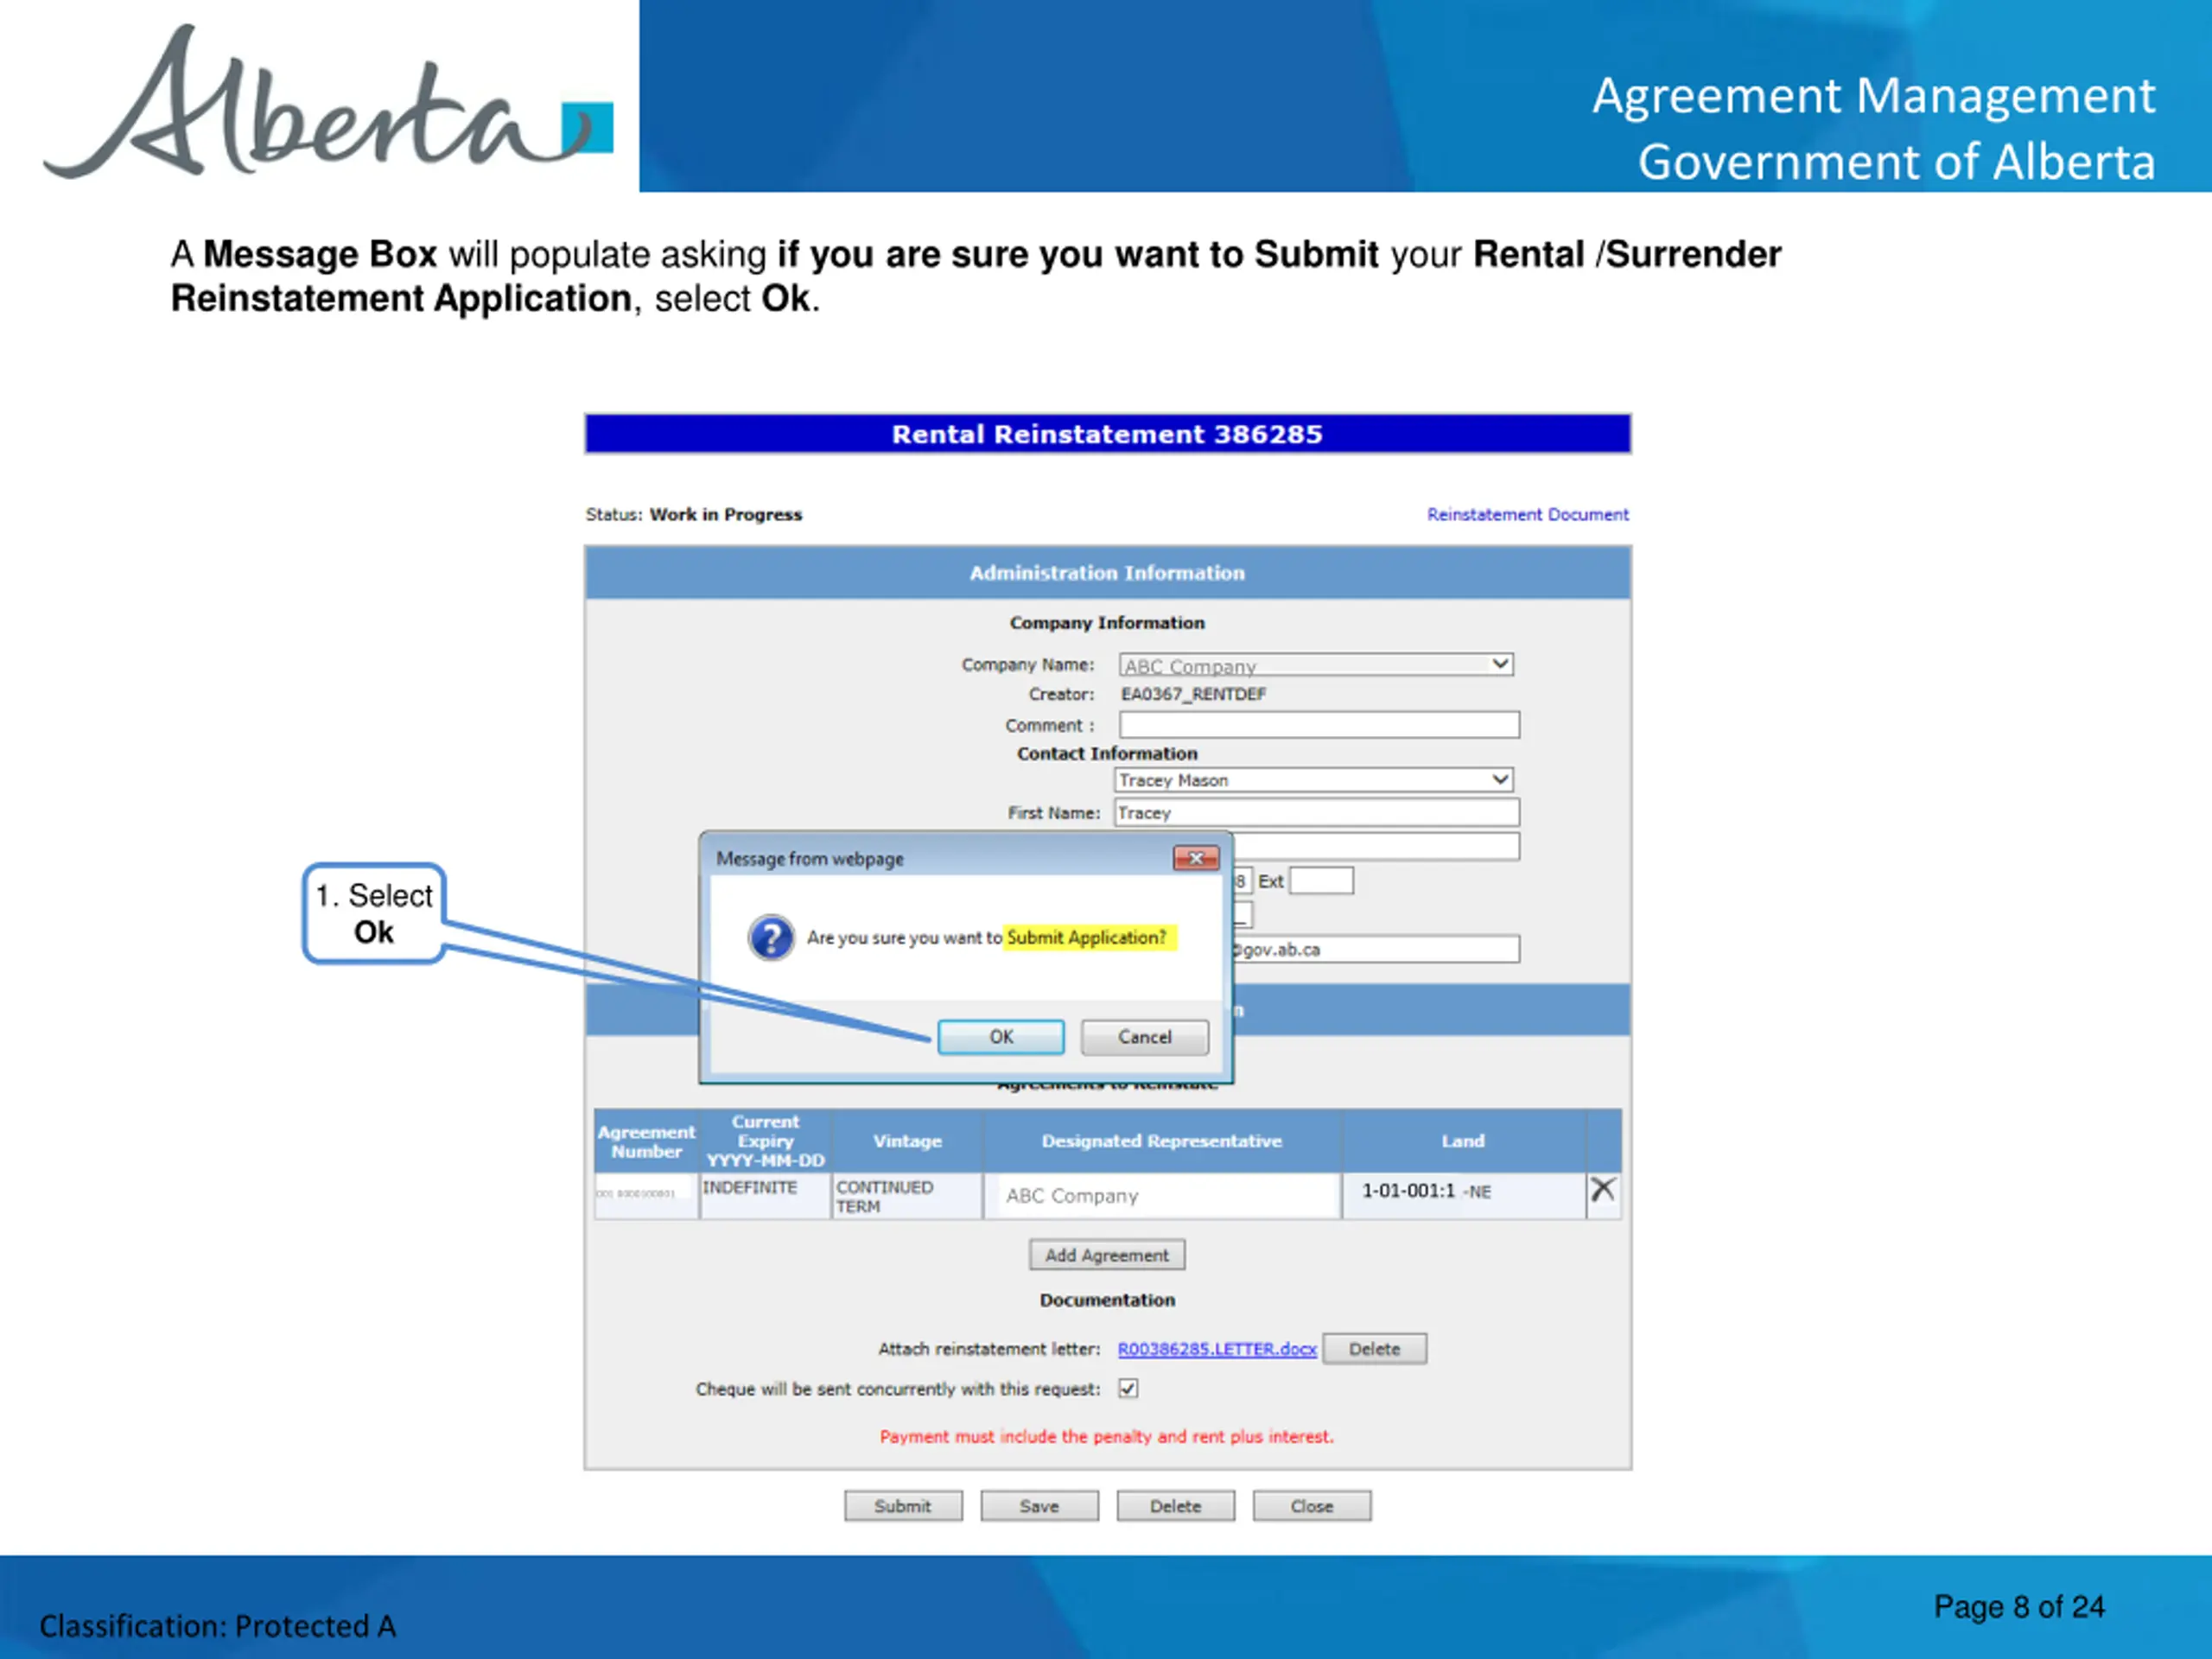Click the bottom Delete button
2212x1659 pixels.
(x=1175, y=1506)
